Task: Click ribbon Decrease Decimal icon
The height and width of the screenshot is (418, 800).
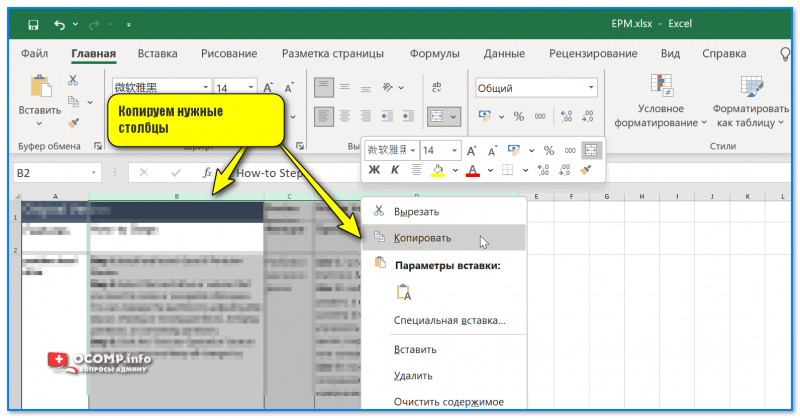Action: click(x=587, y=116)
